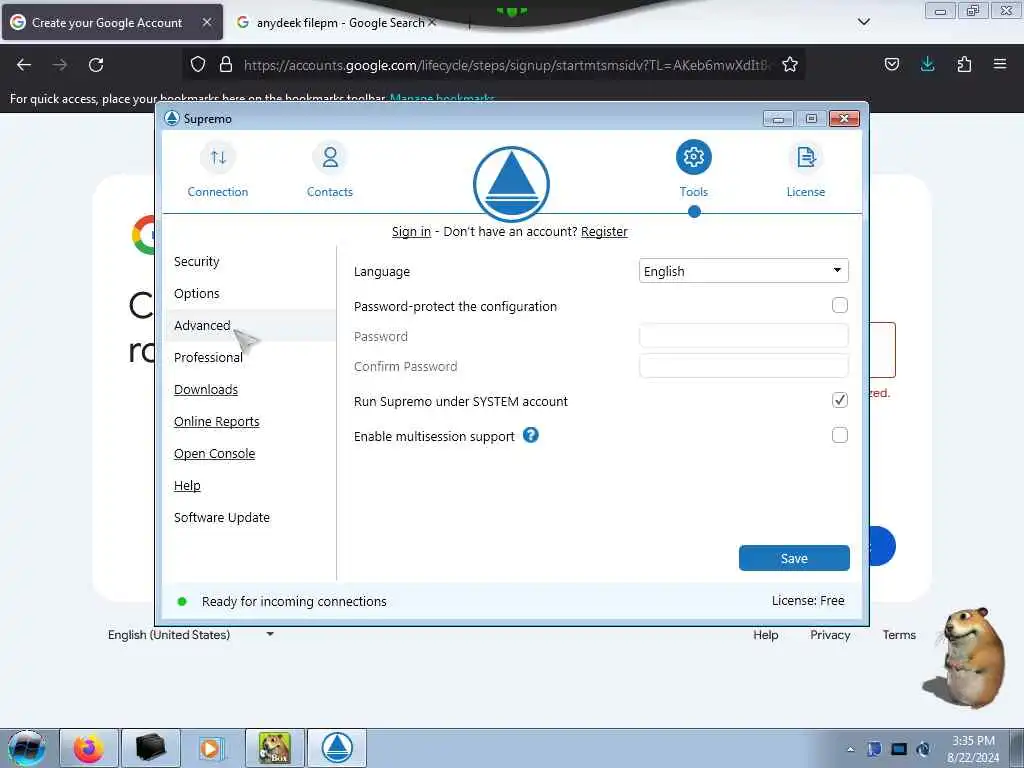1024x768 pixels.
Task: Open Firefox from the taskbar
Action: pos(89,748)
